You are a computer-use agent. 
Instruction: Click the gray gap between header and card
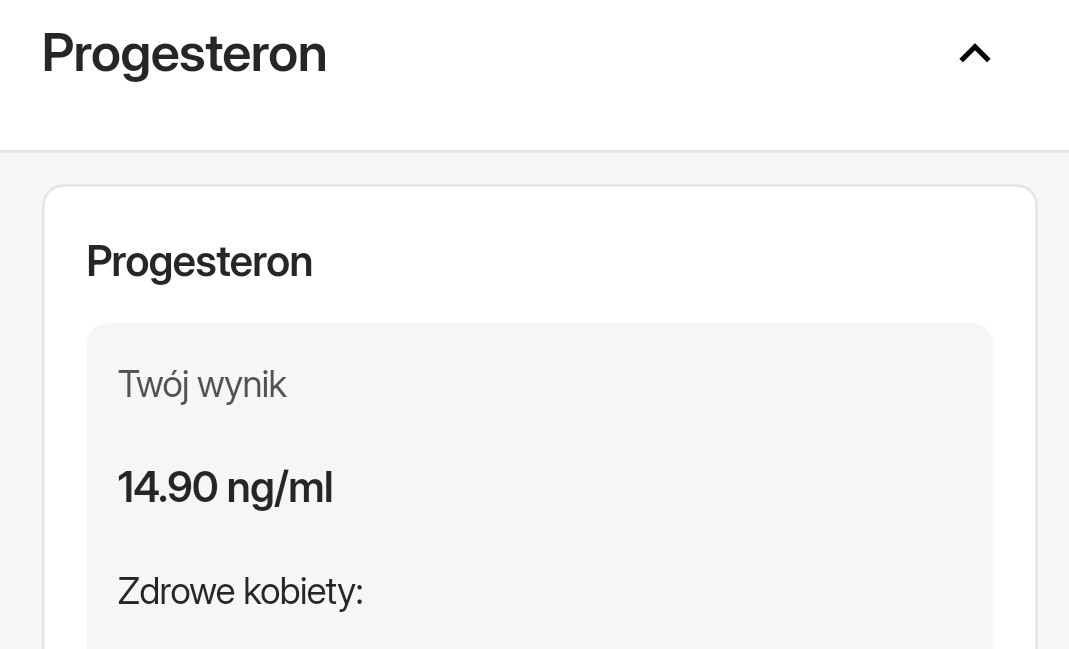tap(534, 169)
